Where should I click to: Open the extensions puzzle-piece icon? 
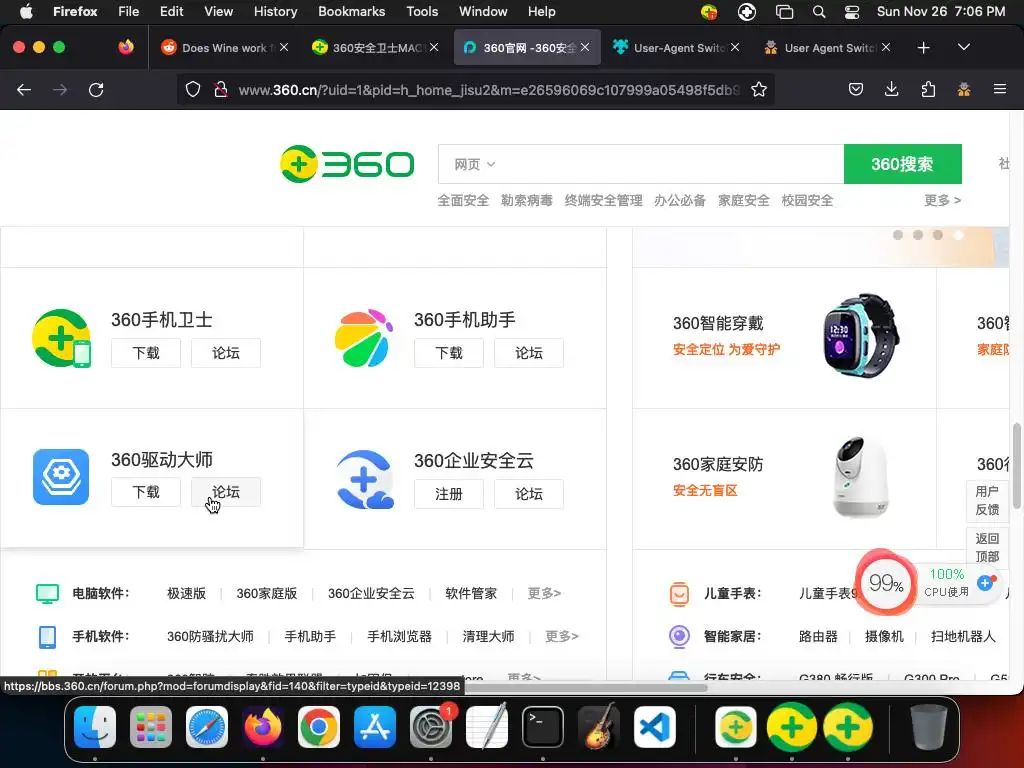click(x=928, y=89)
